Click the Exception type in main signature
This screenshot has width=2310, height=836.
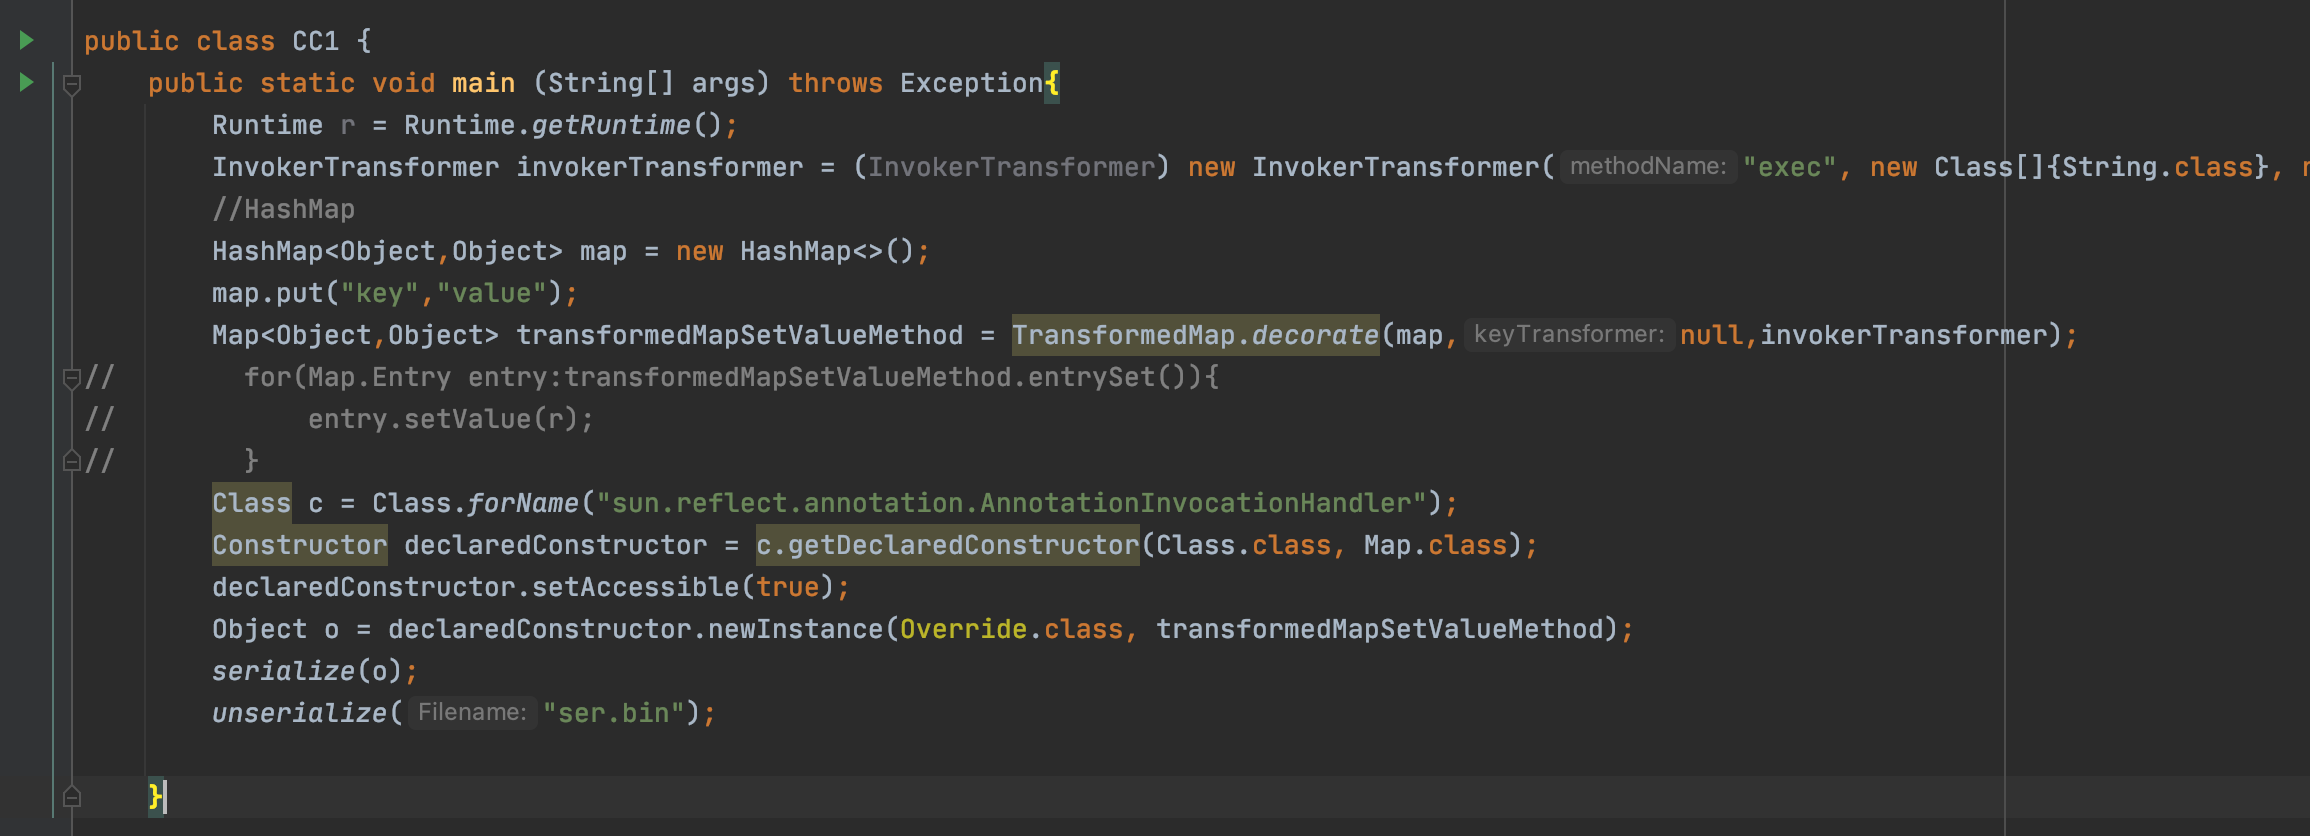971,83
